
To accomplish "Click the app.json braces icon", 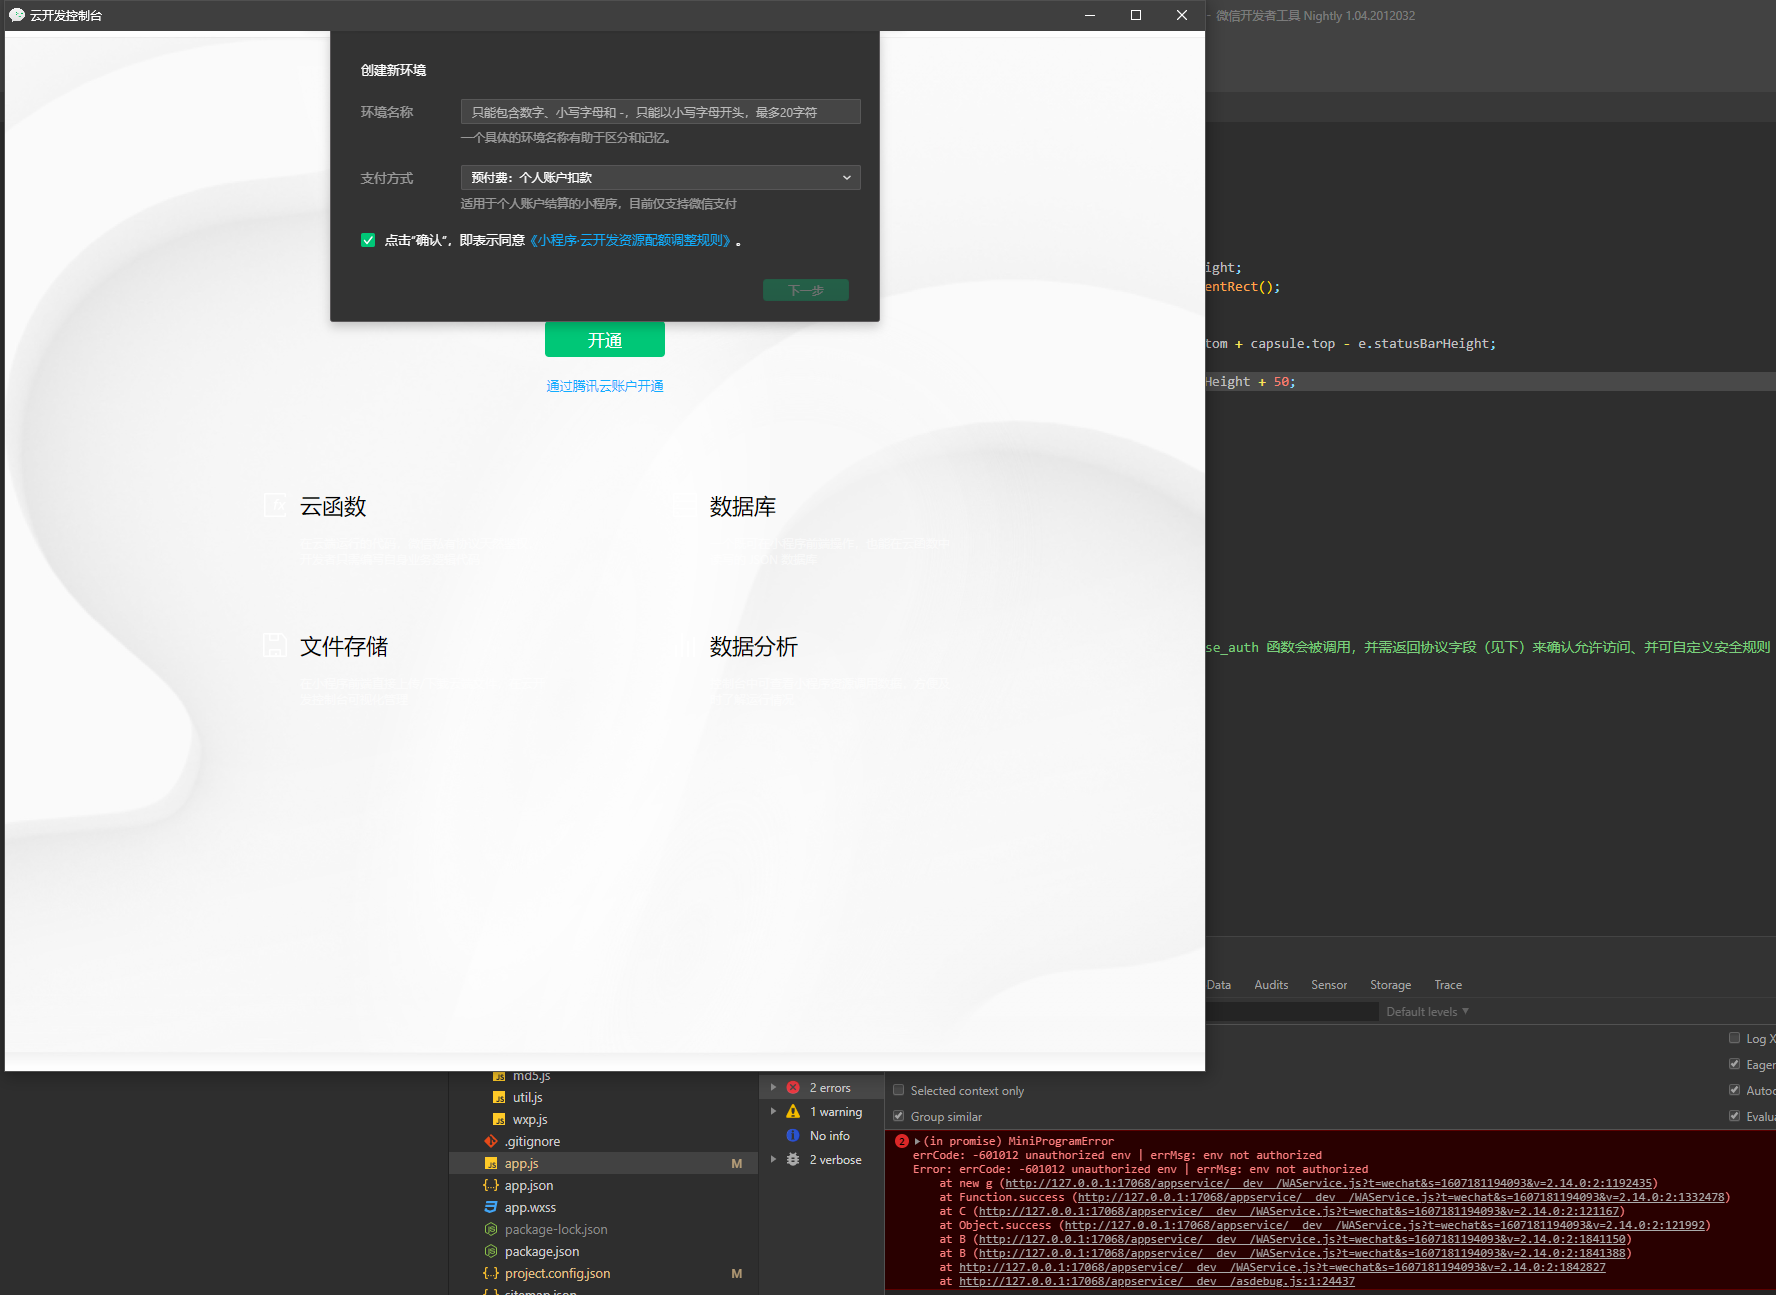I will click(x=491, y=1186).
